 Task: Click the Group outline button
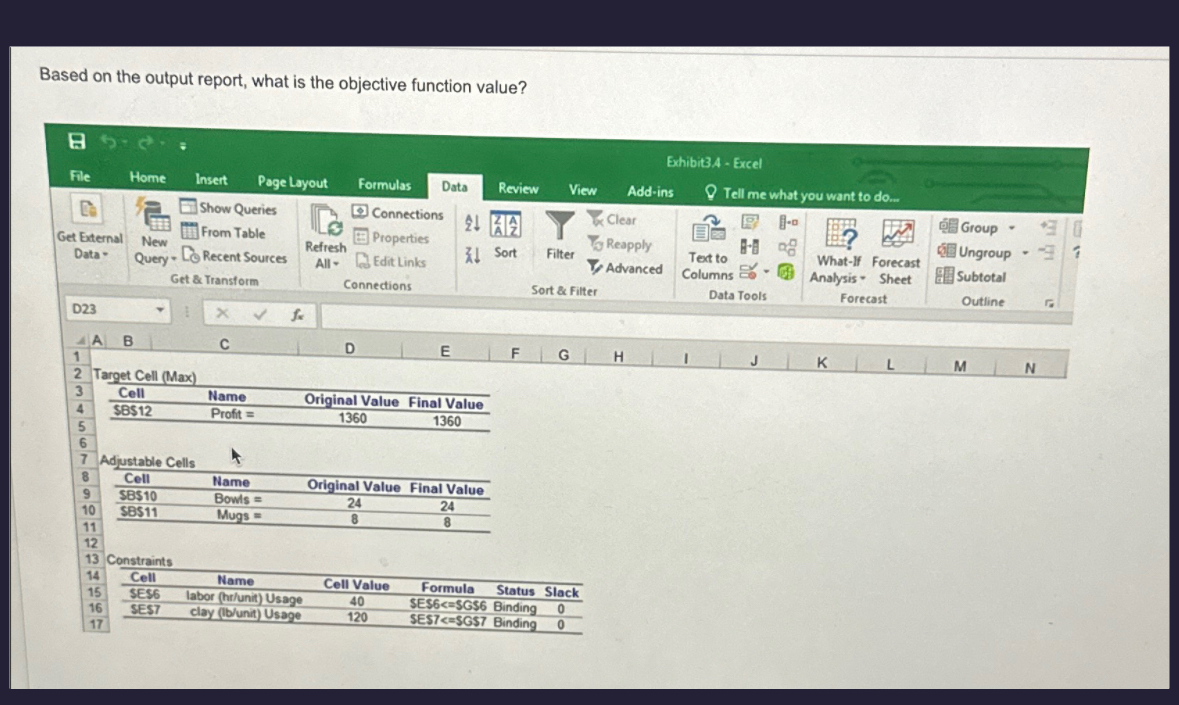click(968, 227)
